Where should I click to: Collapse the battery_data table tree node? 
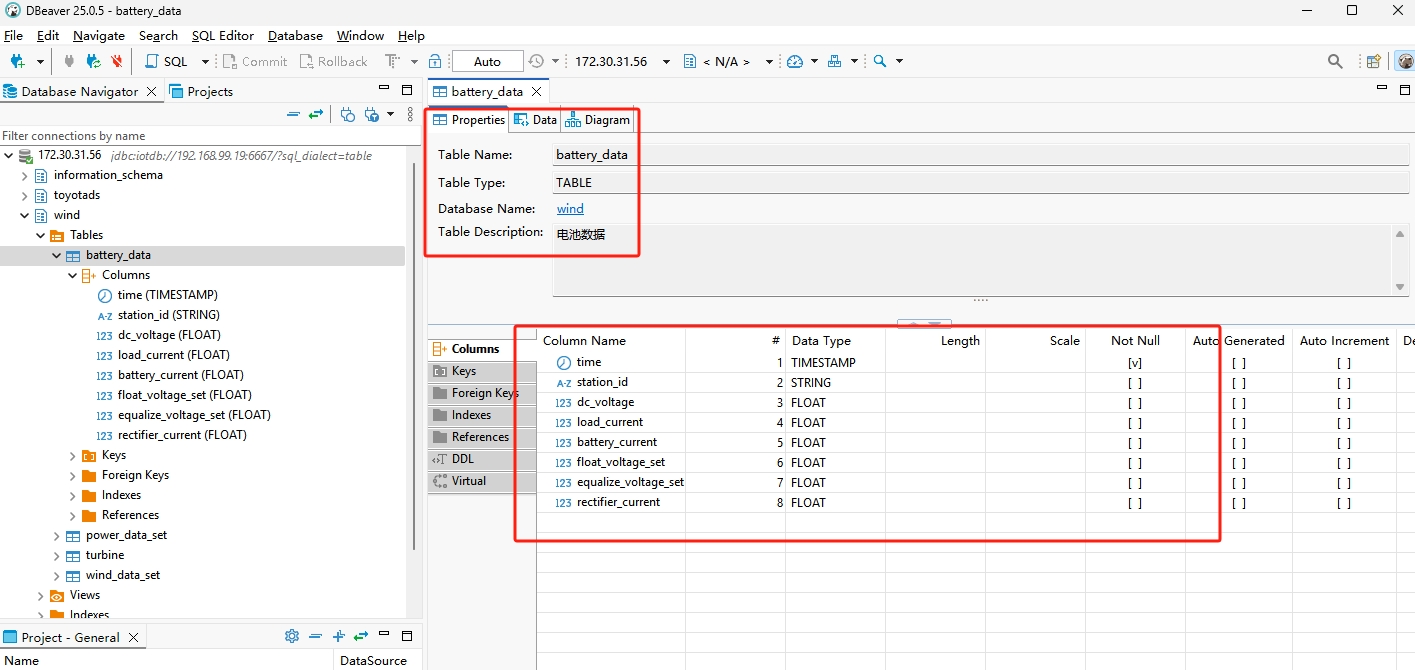click(x=57, y=255)
